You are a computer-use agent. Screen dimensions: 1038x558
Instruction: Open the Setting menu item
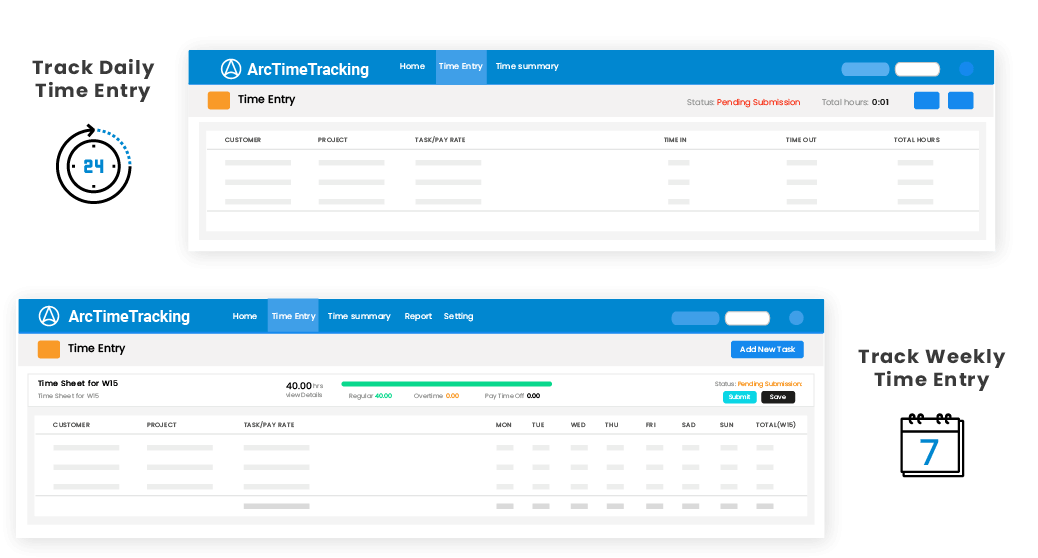(x=458, y=316)
